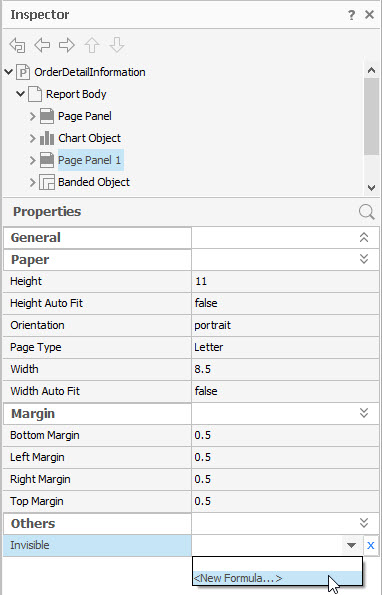Expand the Page Panel node
The height and width of the screenshot is (595, 382).
pyautogui.click(x=33, y=116)
